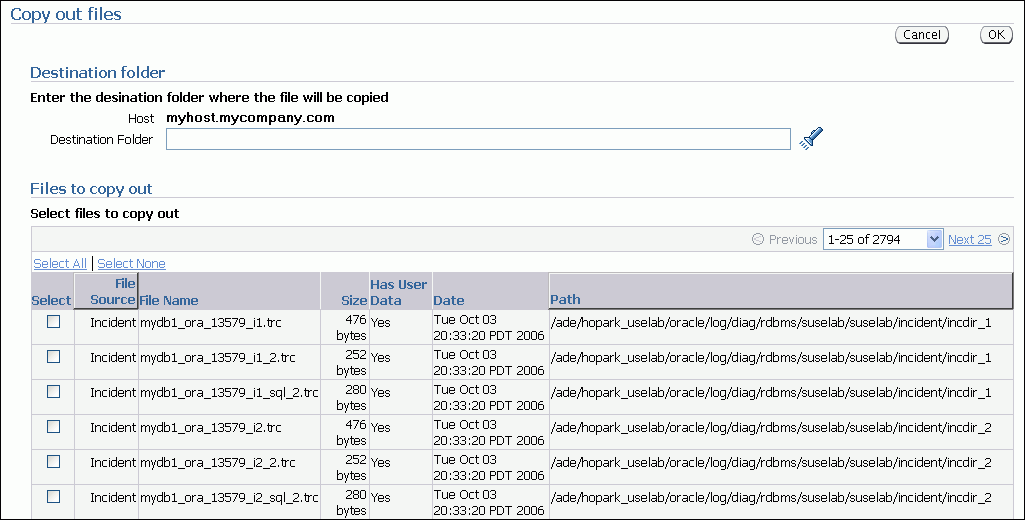Image resolution: width=1025 pixels, height=520 pixels.
Task: Check the box for mydb1_ora_13579_i2.trc
Action: click(54, 426)
